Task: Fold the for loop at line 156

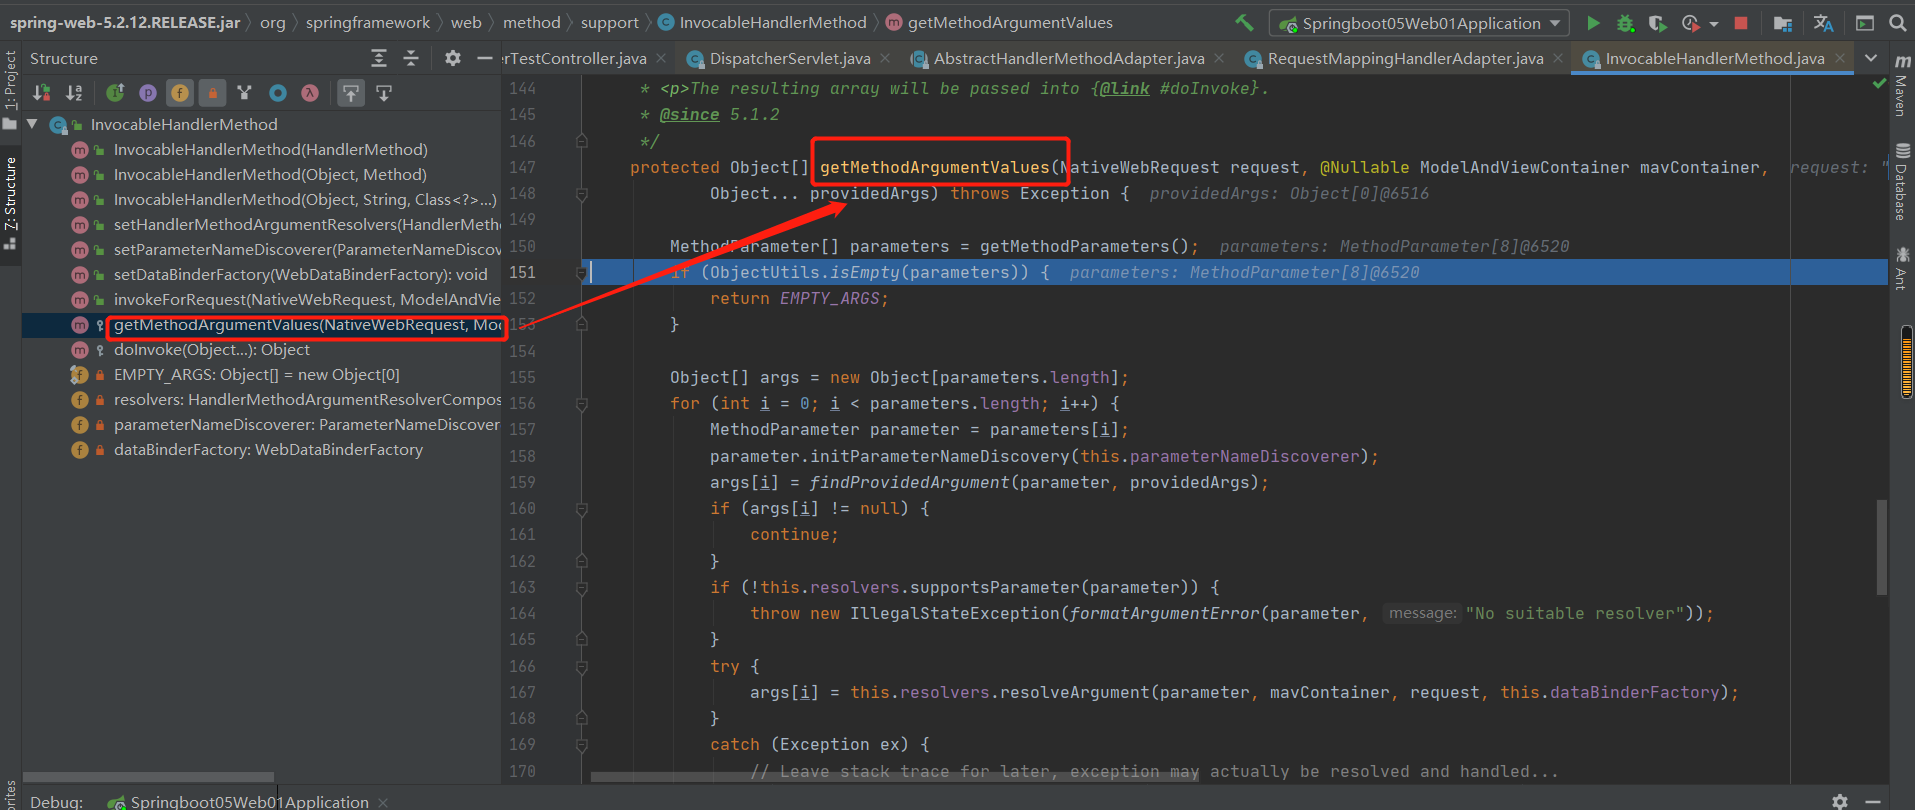Action: (582, 404)
